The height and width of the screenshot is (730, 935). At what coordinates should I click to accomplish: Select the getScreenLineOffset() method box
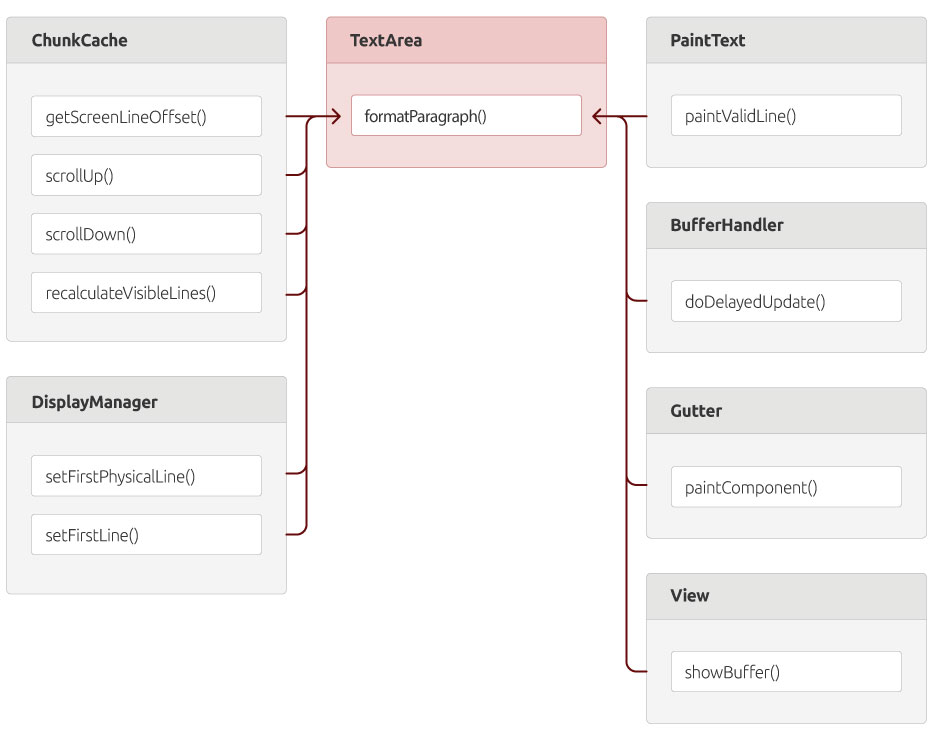click(146, 116)
